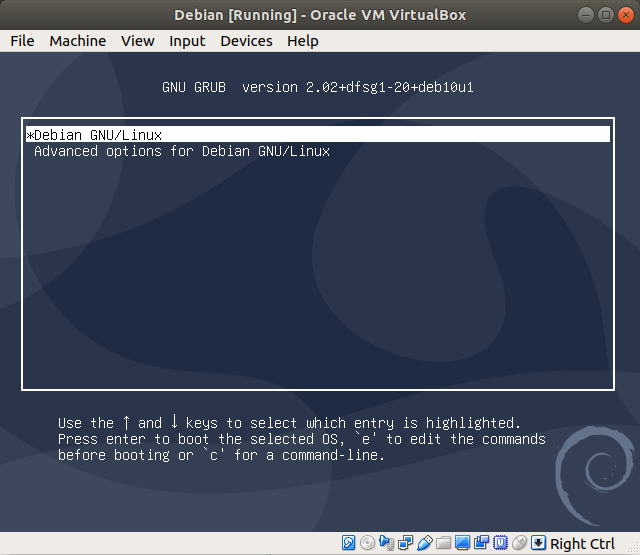Toggle the mouse integration status icon
Screen dimensions: 640x555
click(519, 543)
